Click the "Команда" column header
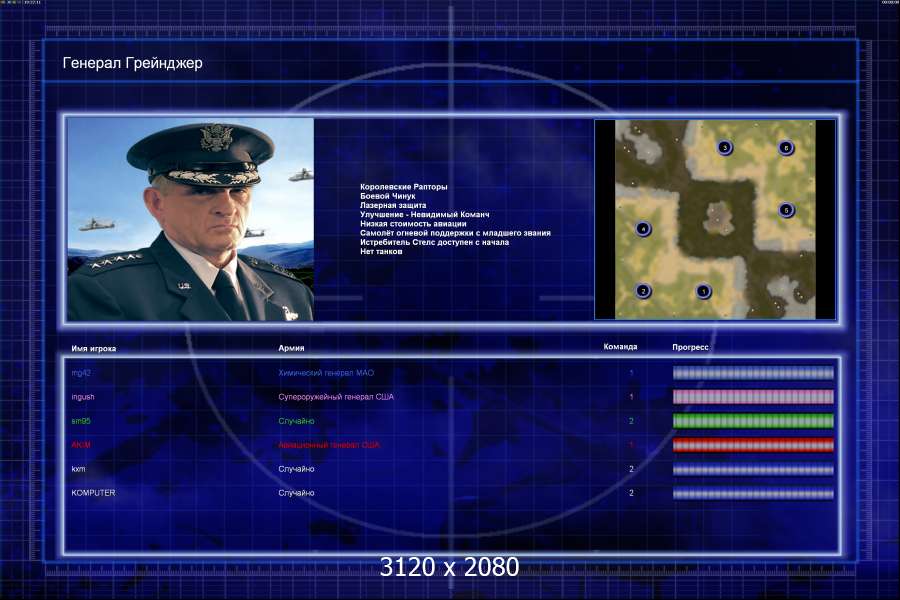Image resolution: width=900 pixels, height=600 pixels. pyautogui.click(x=620, y=347)
